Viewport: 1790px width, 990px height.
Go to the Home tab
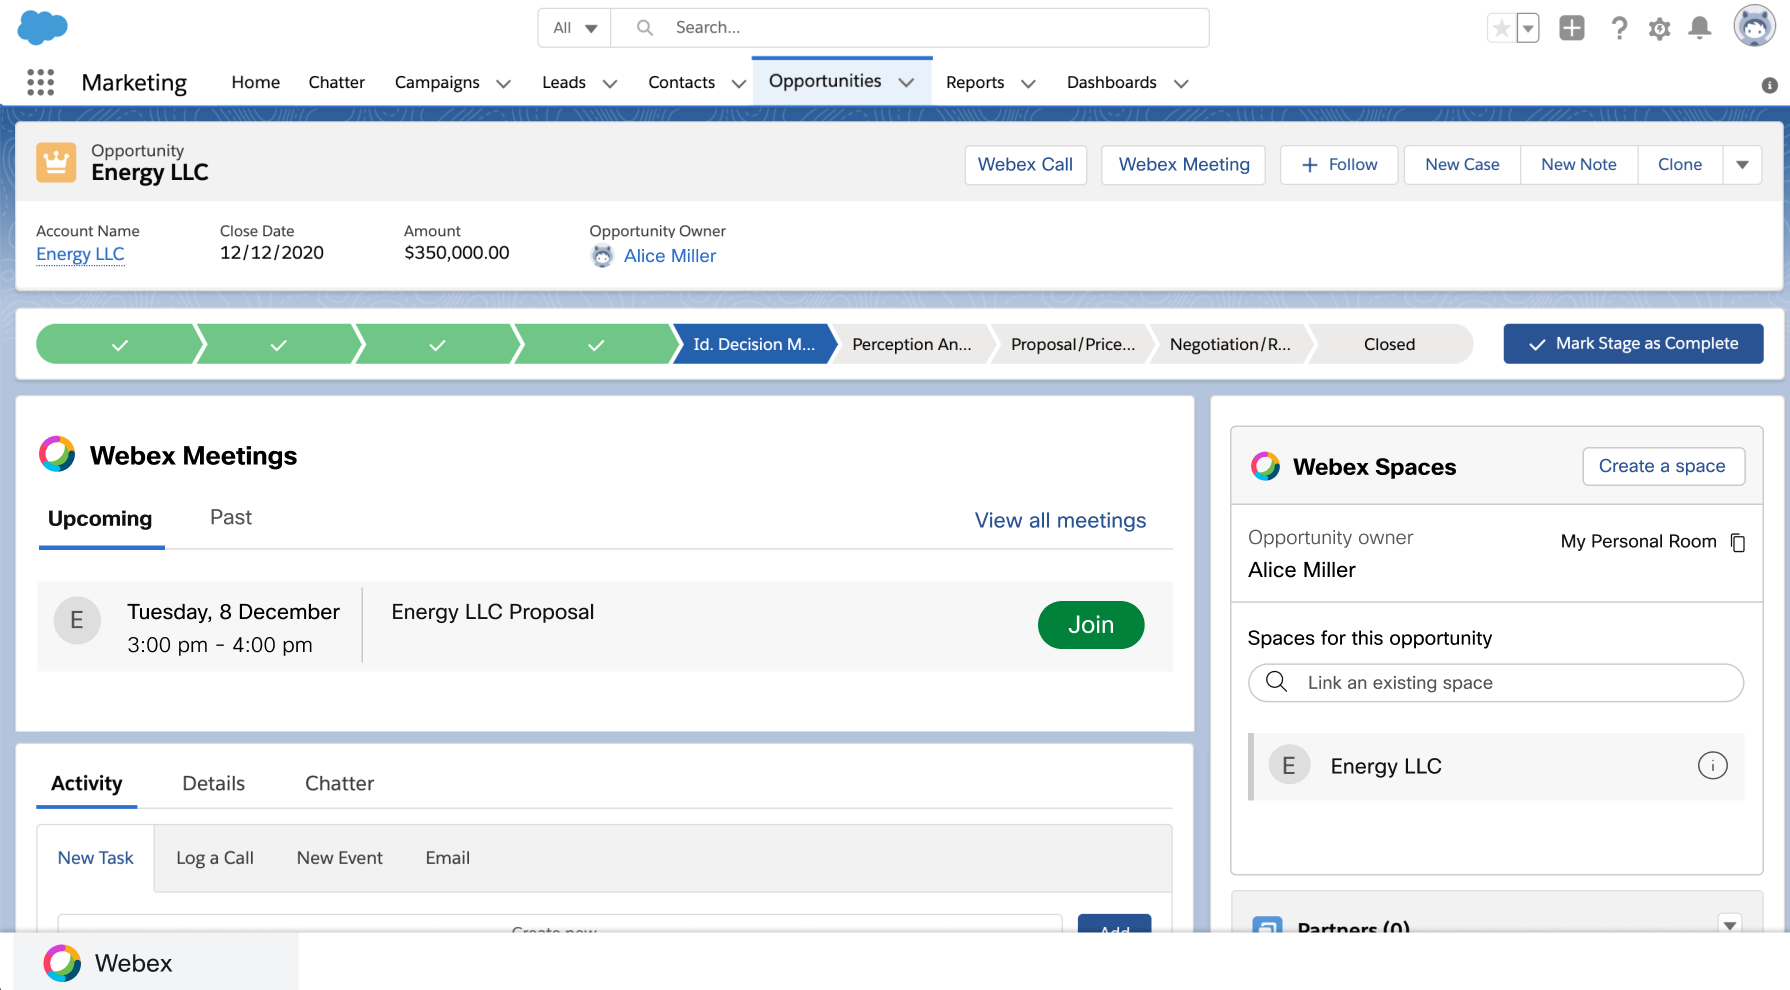[x=256, y=82]
